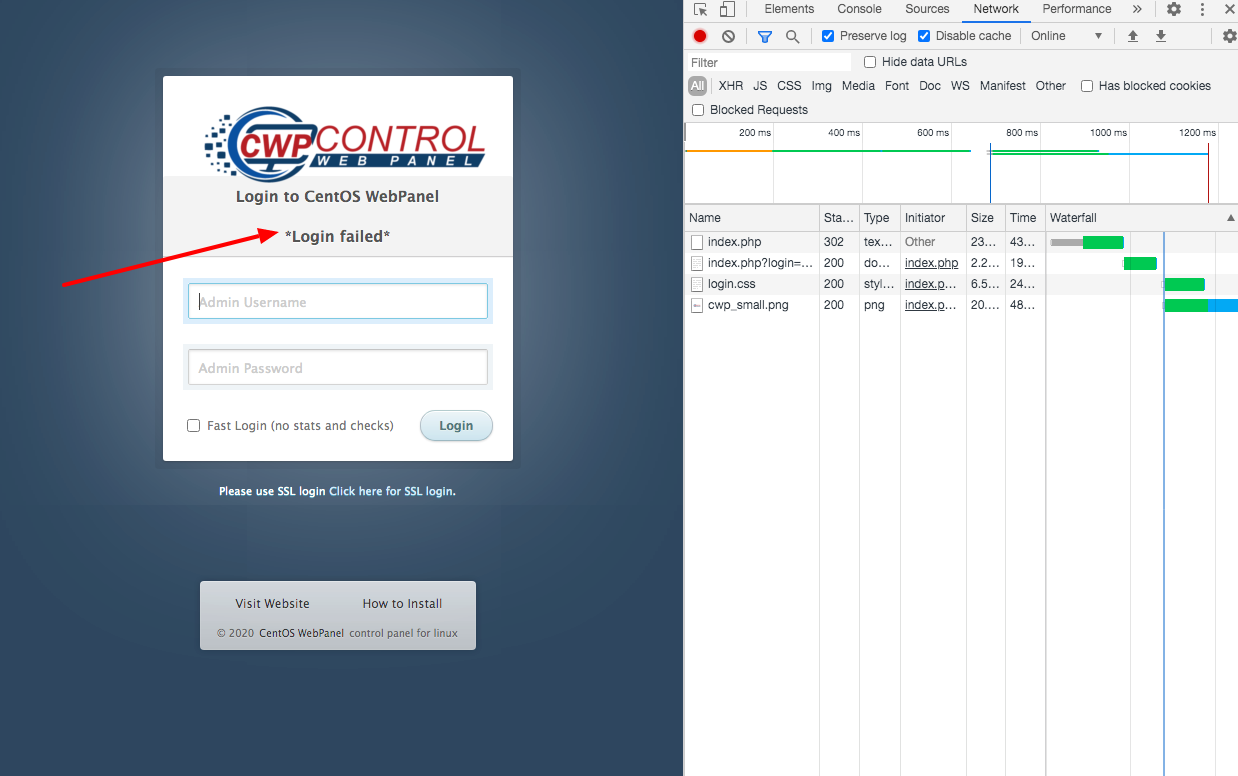Open the Online throttling dropdown
The image size is (1238, 776).
coord(1066,36)
